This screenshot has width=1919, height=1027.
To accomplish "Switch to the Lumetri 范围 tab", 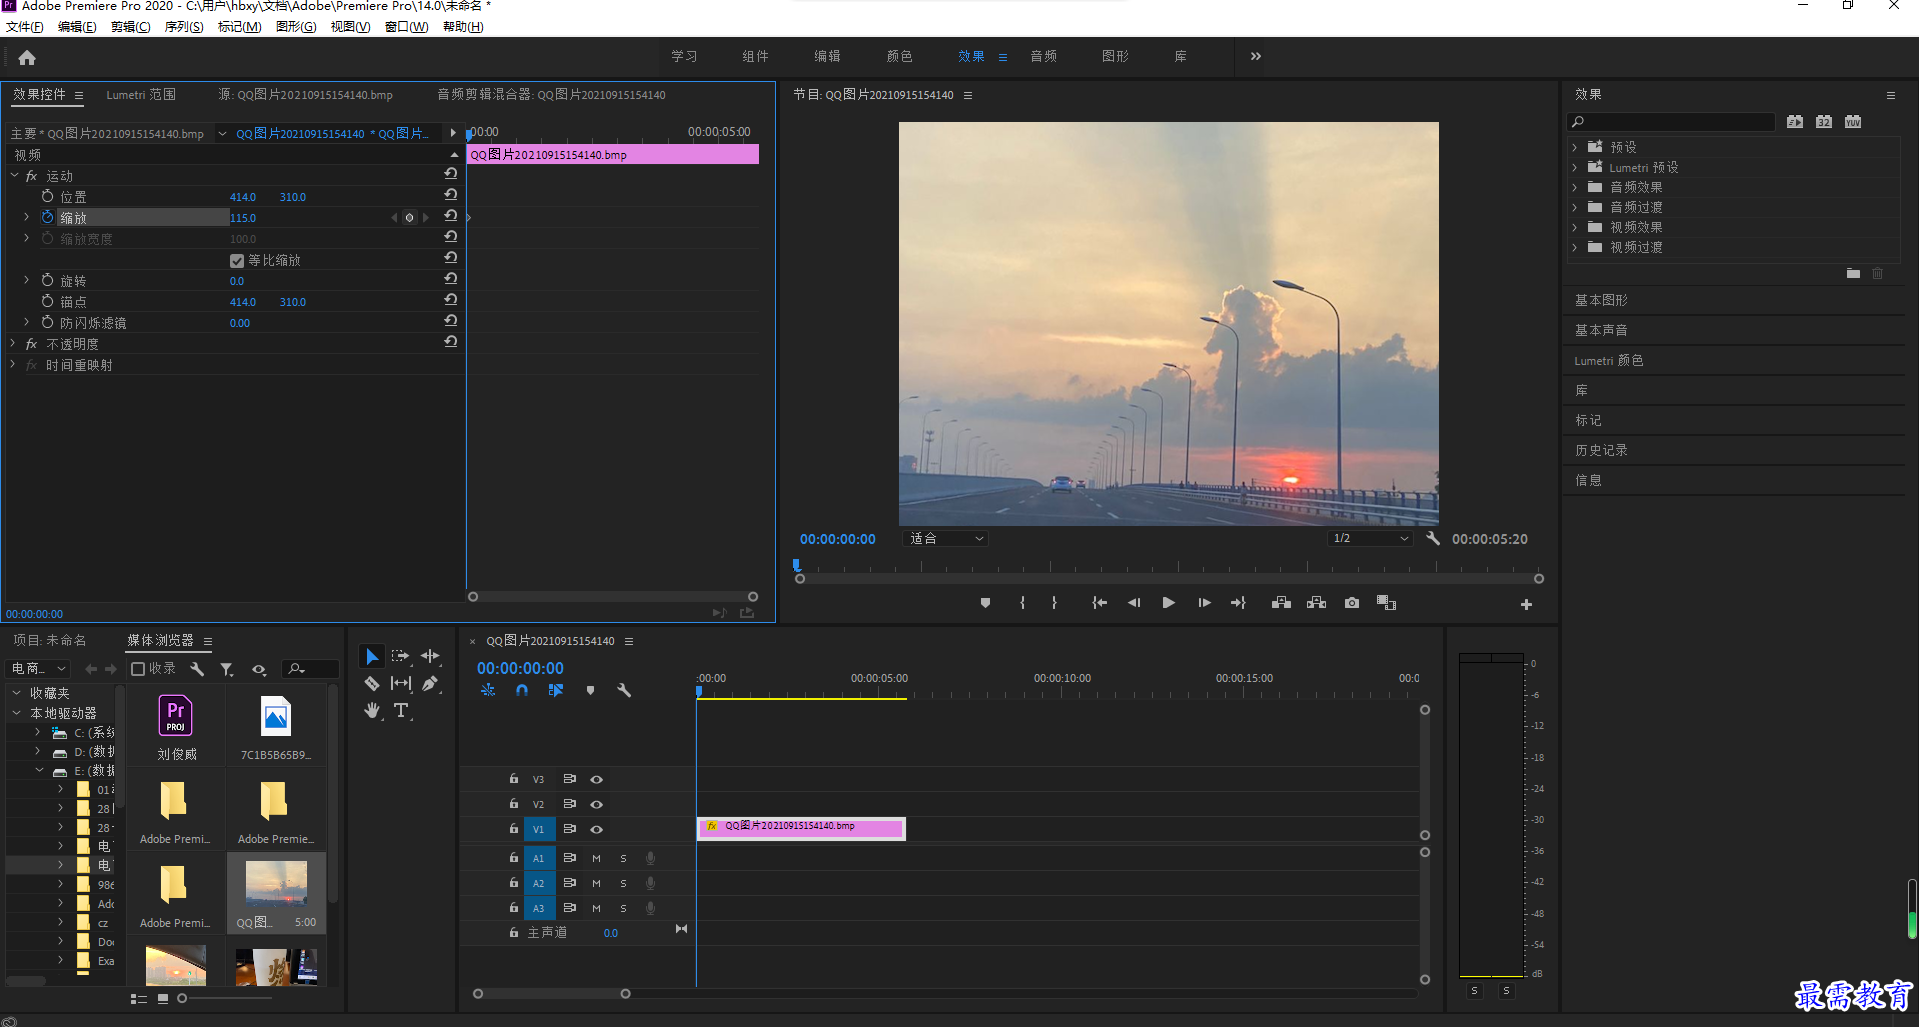I will (141, 95).
